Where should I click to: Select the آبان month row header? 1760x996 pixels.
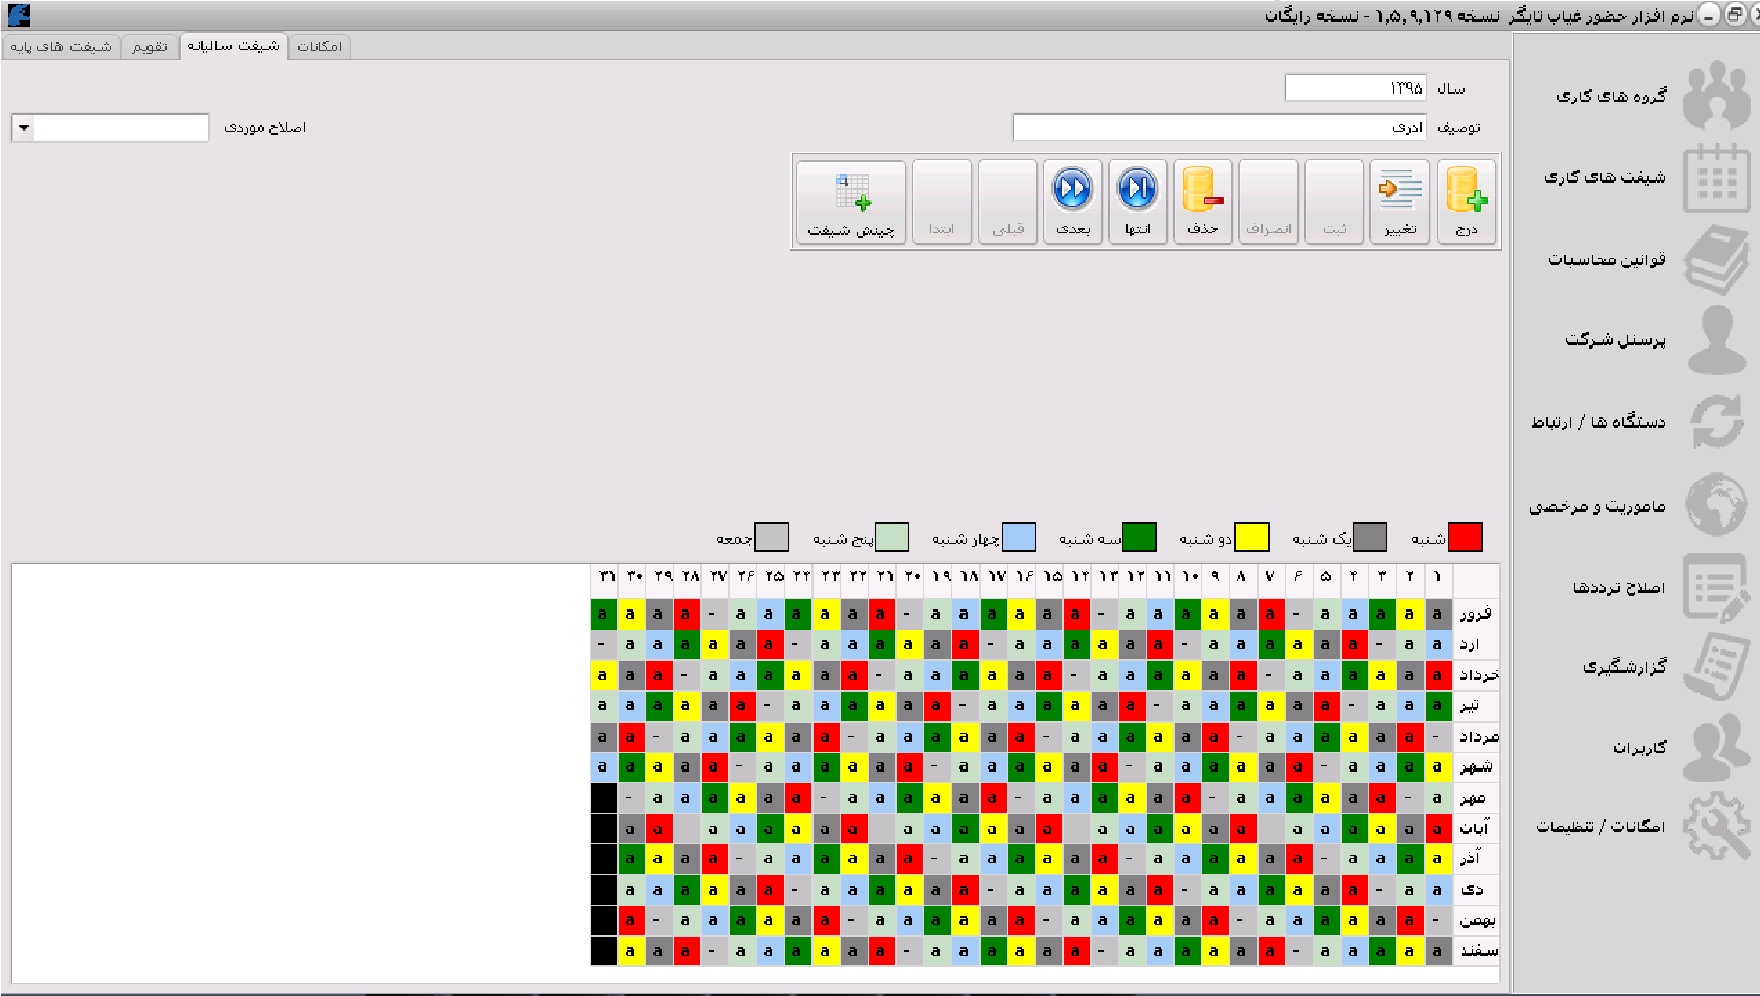click(1476, 829)
